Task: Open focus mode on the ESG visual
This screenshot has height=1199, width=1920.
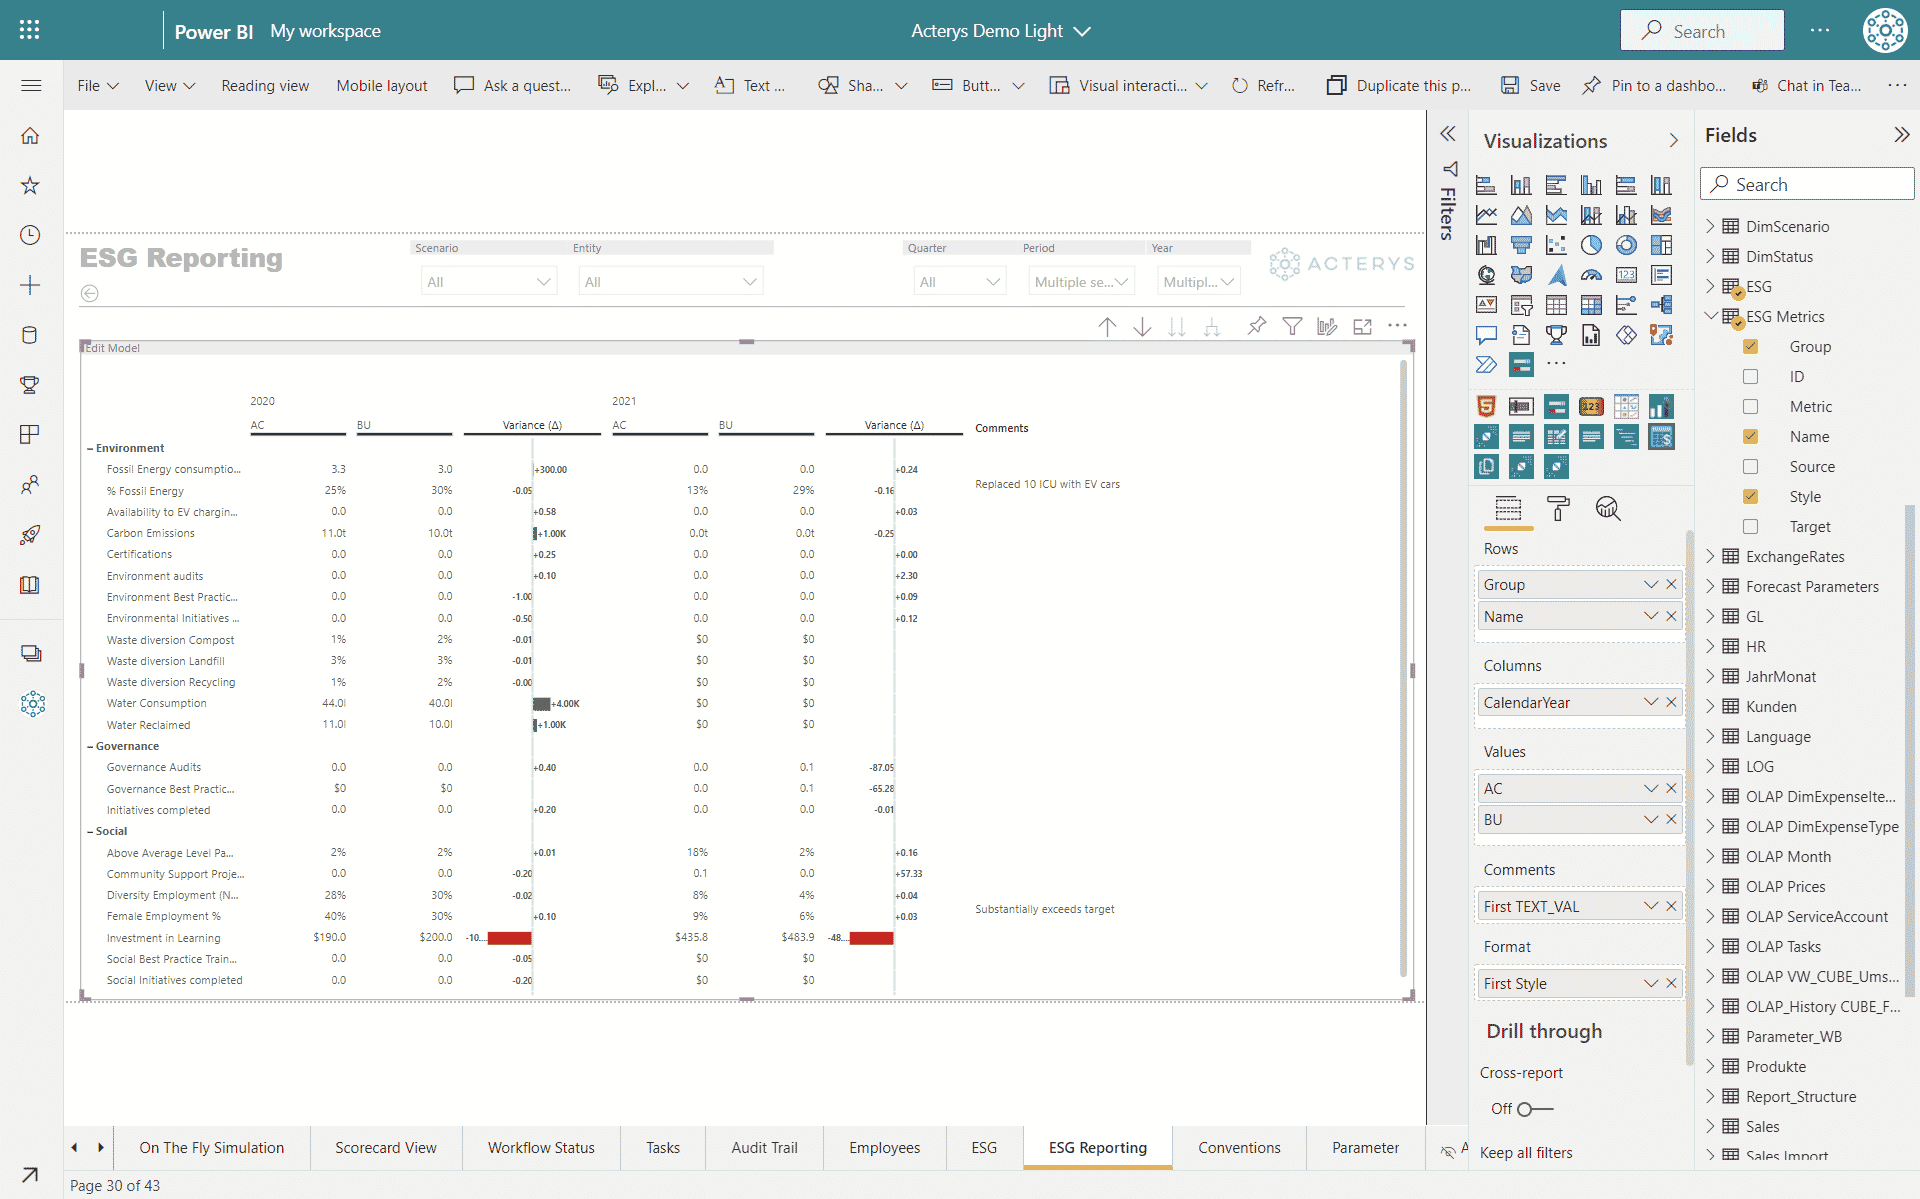Action: 1363,326
